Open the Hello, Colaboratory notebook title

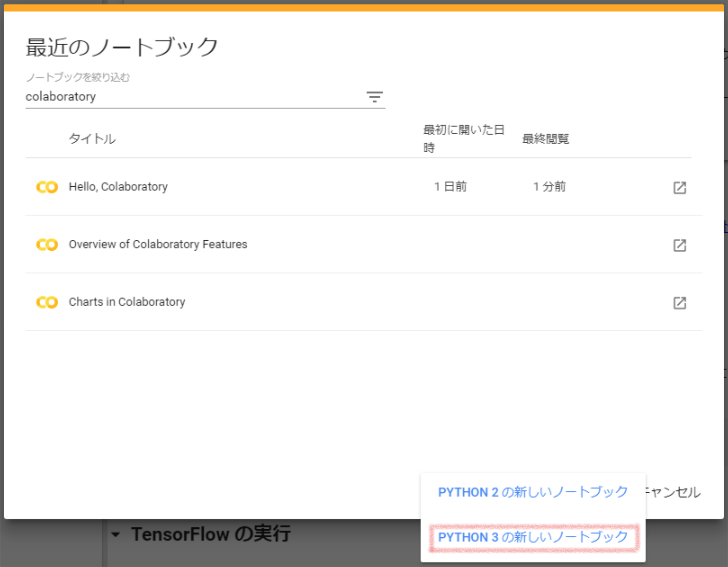pyautogui.click(x=118, y=187)
